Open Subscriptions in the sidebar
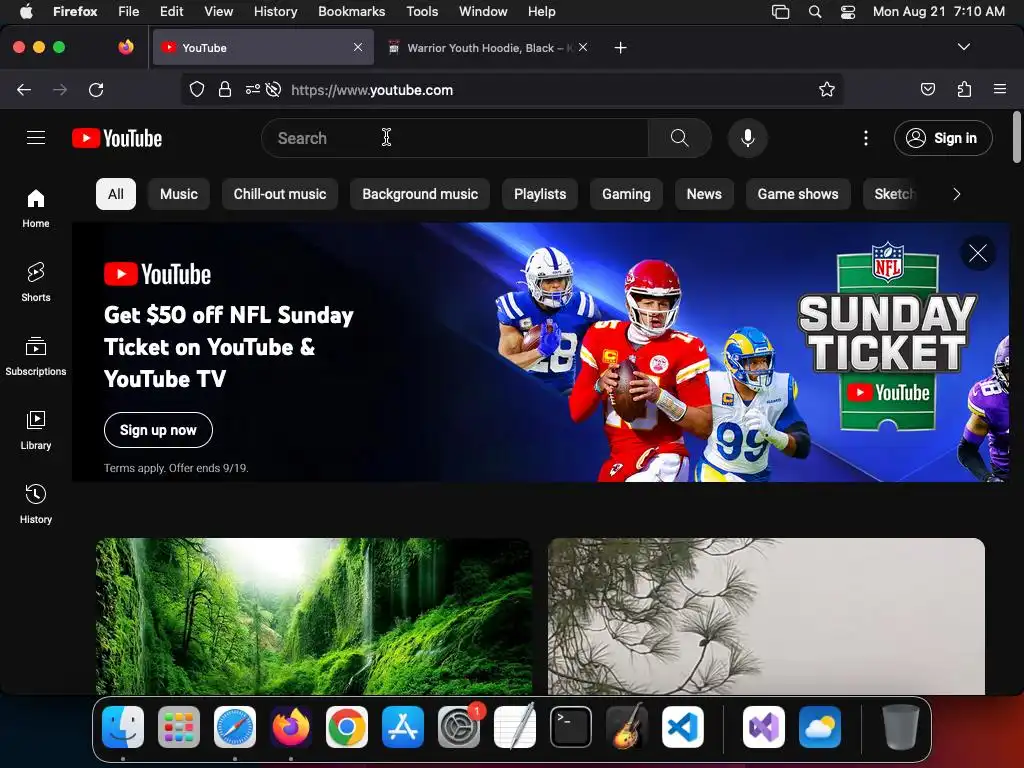 tap(36, 356)
